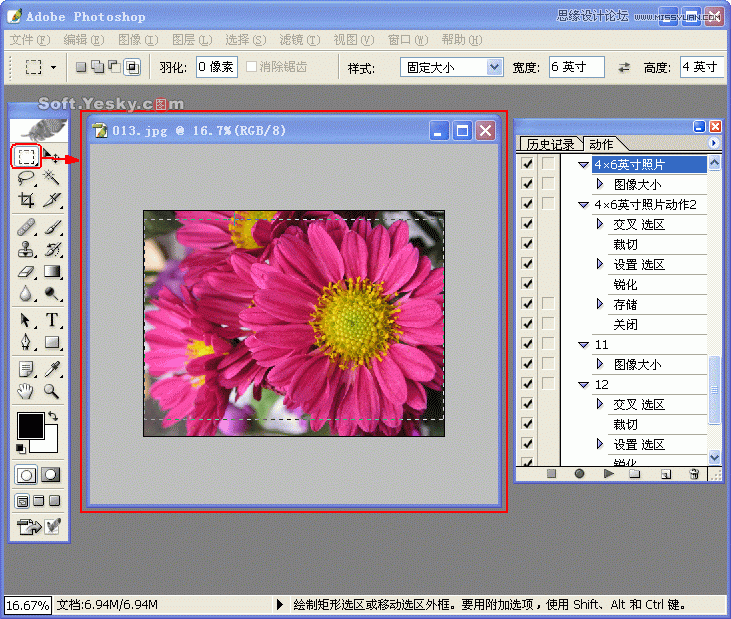Viewport: 731px width, 619px height.
Task: Toggle checkbox for 4×6英寸照片 action
Action: pyautogui.click(x=527, y=164)
